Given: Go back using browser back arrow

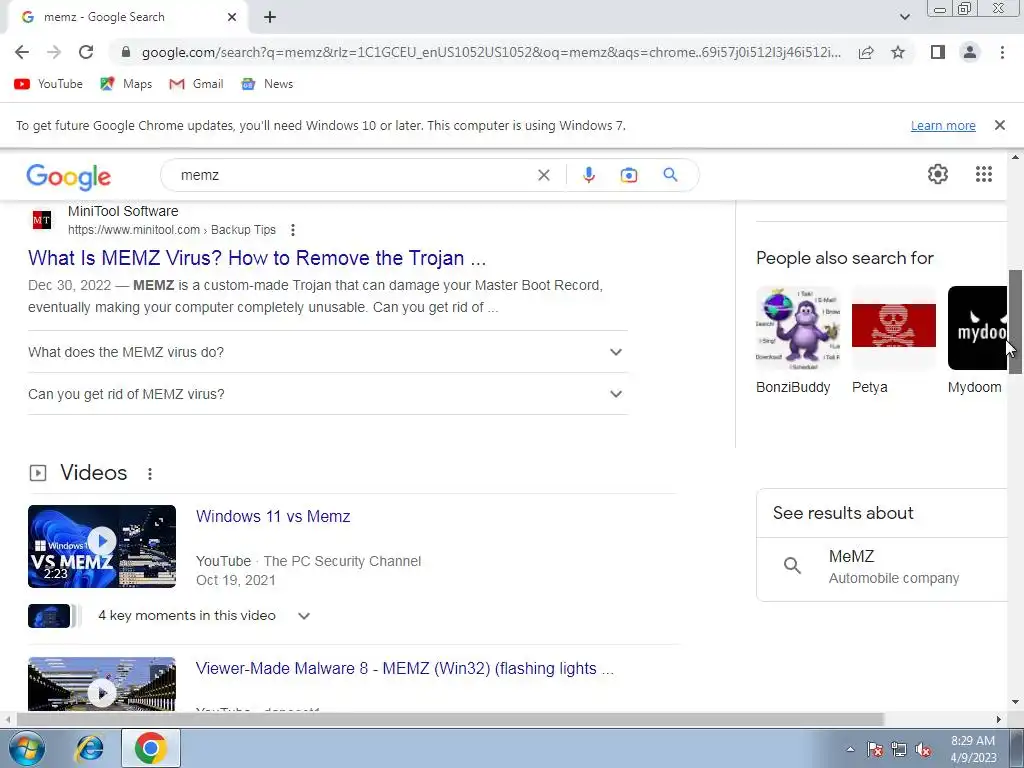Looking at the screenshot, I should coord(22,52).
